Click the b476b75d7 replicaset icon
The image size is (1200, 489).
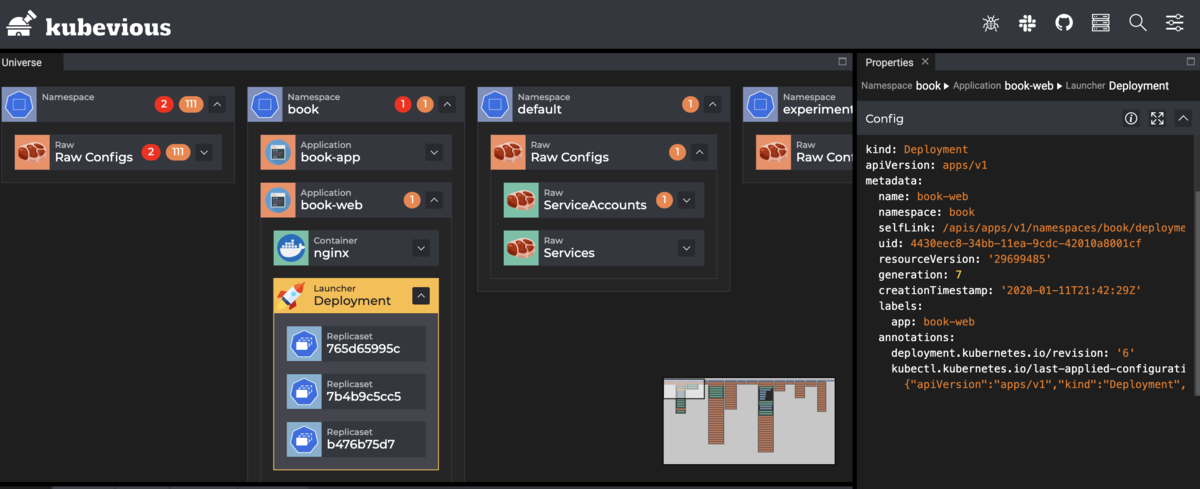(x=304, y=439)
